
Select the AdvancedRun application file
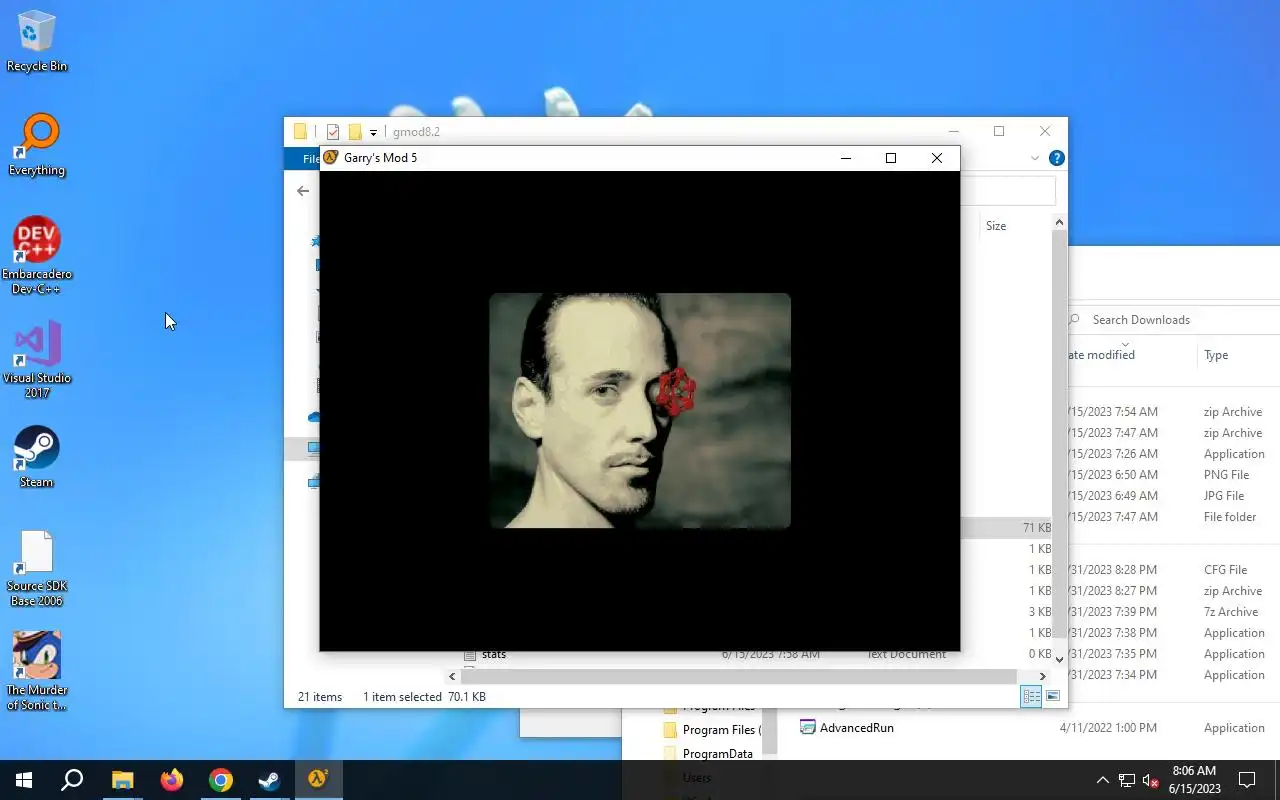(847, 728)
